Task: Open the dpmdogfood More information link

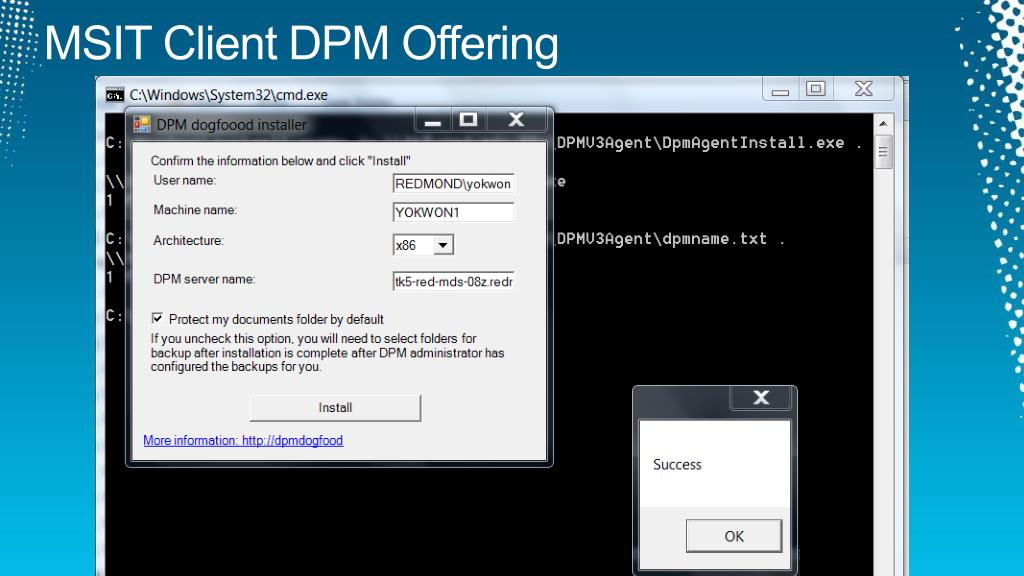Action: (243, 440)
